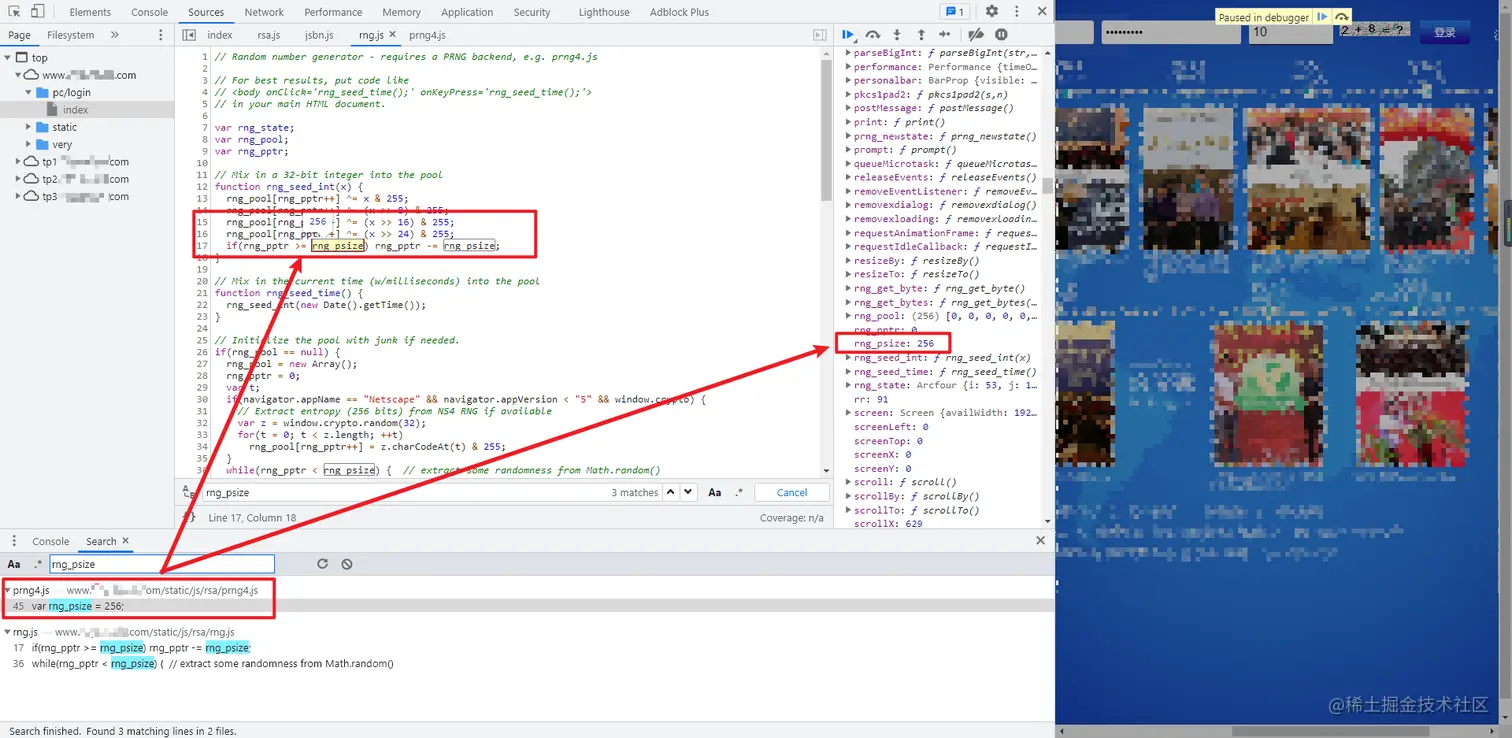Step over the next function call
Image resolution: width=1512 pixels, height=738 pixels.
(873, 35)
